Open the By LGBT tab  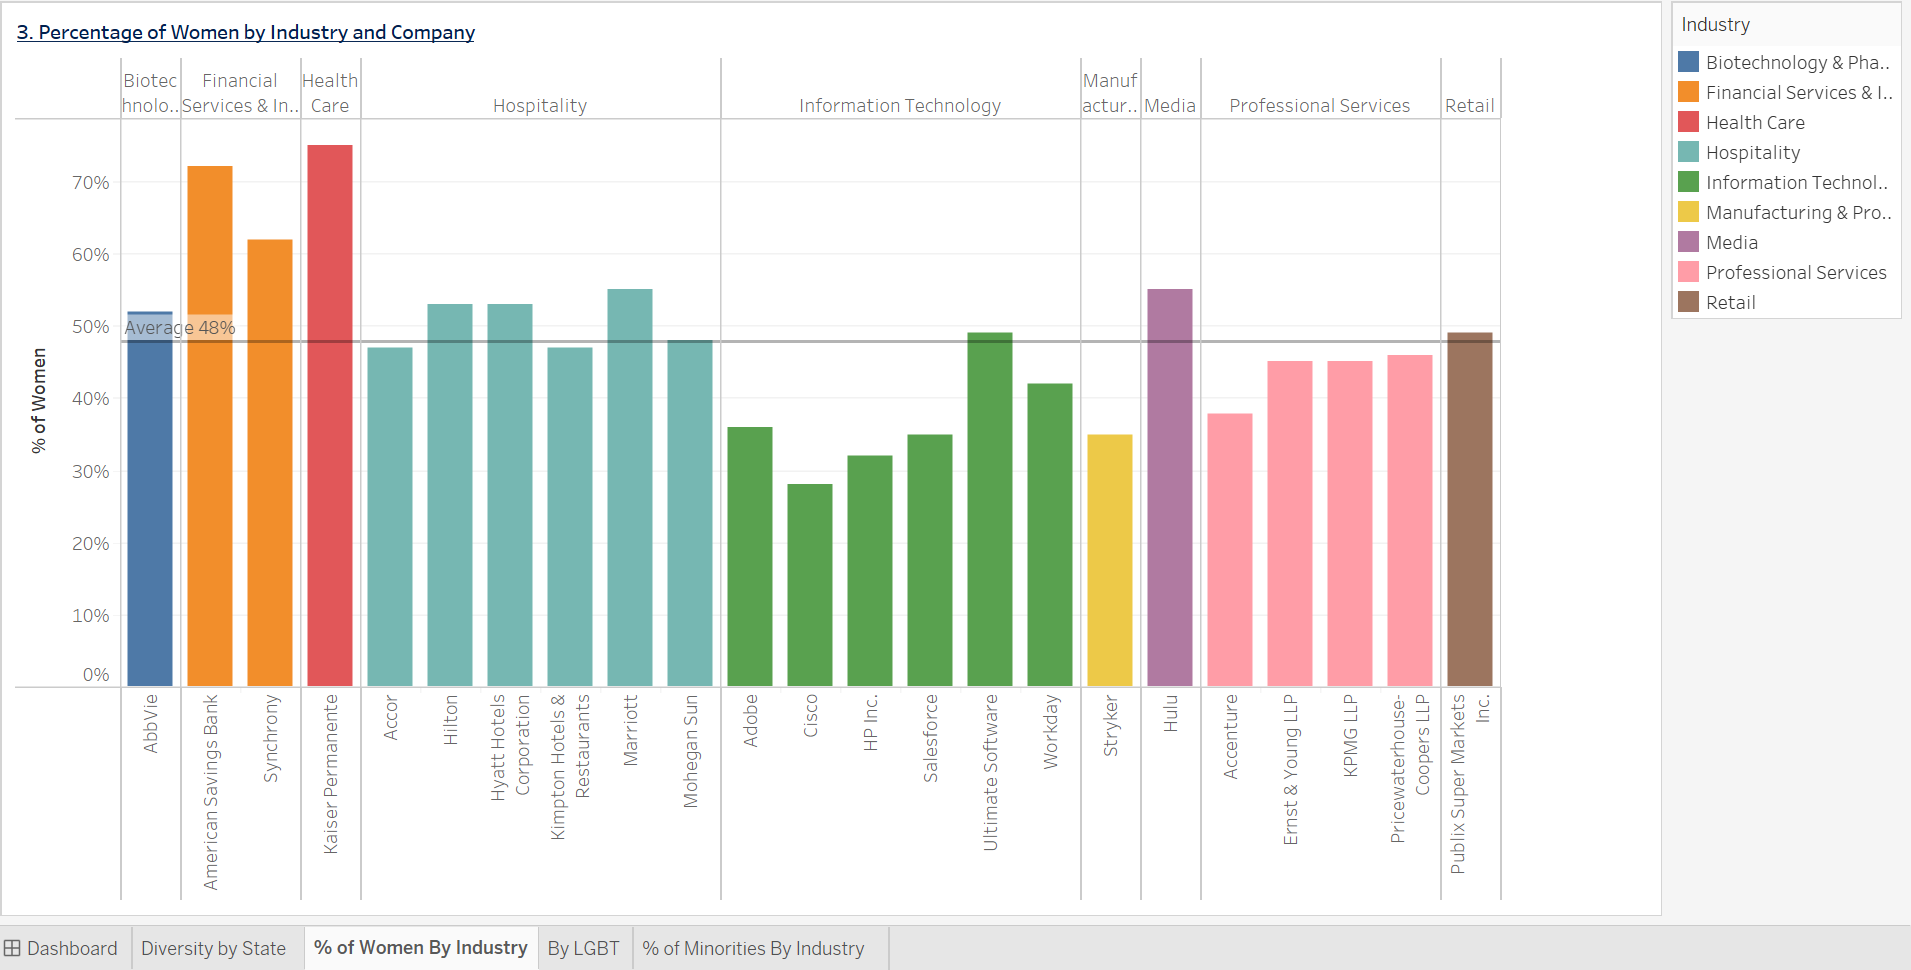[x=584, y=948]
